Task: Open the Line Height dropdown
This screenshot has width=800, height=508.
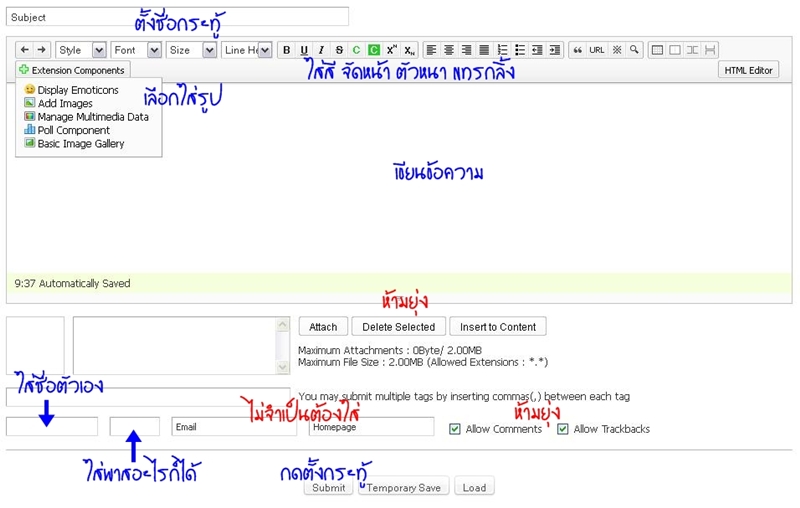Action: [246, 50]
